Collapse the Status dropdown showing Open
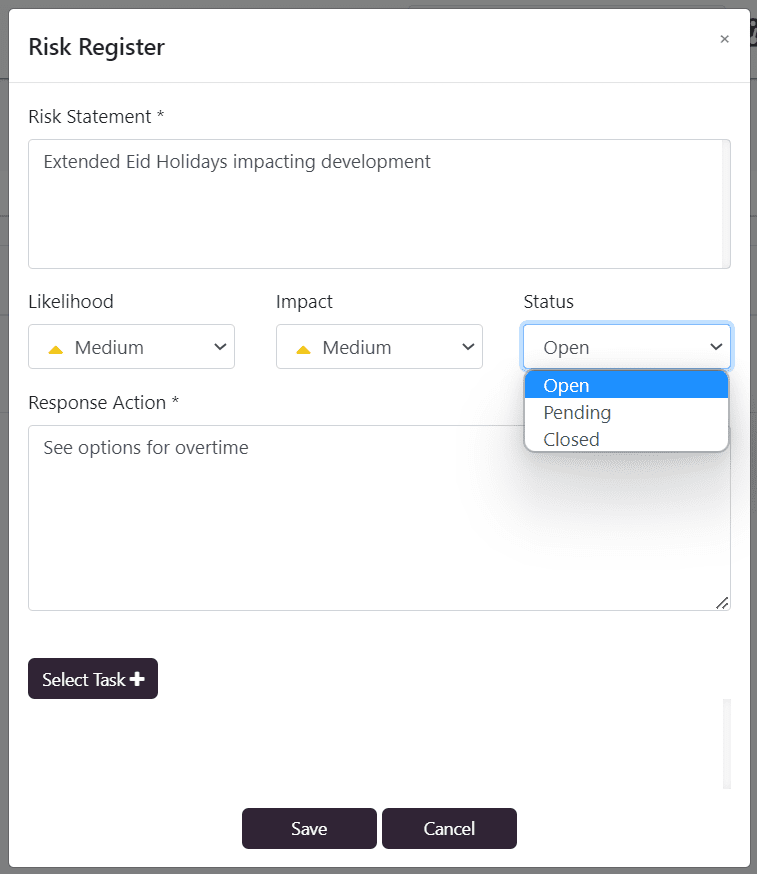 (627, 347)
